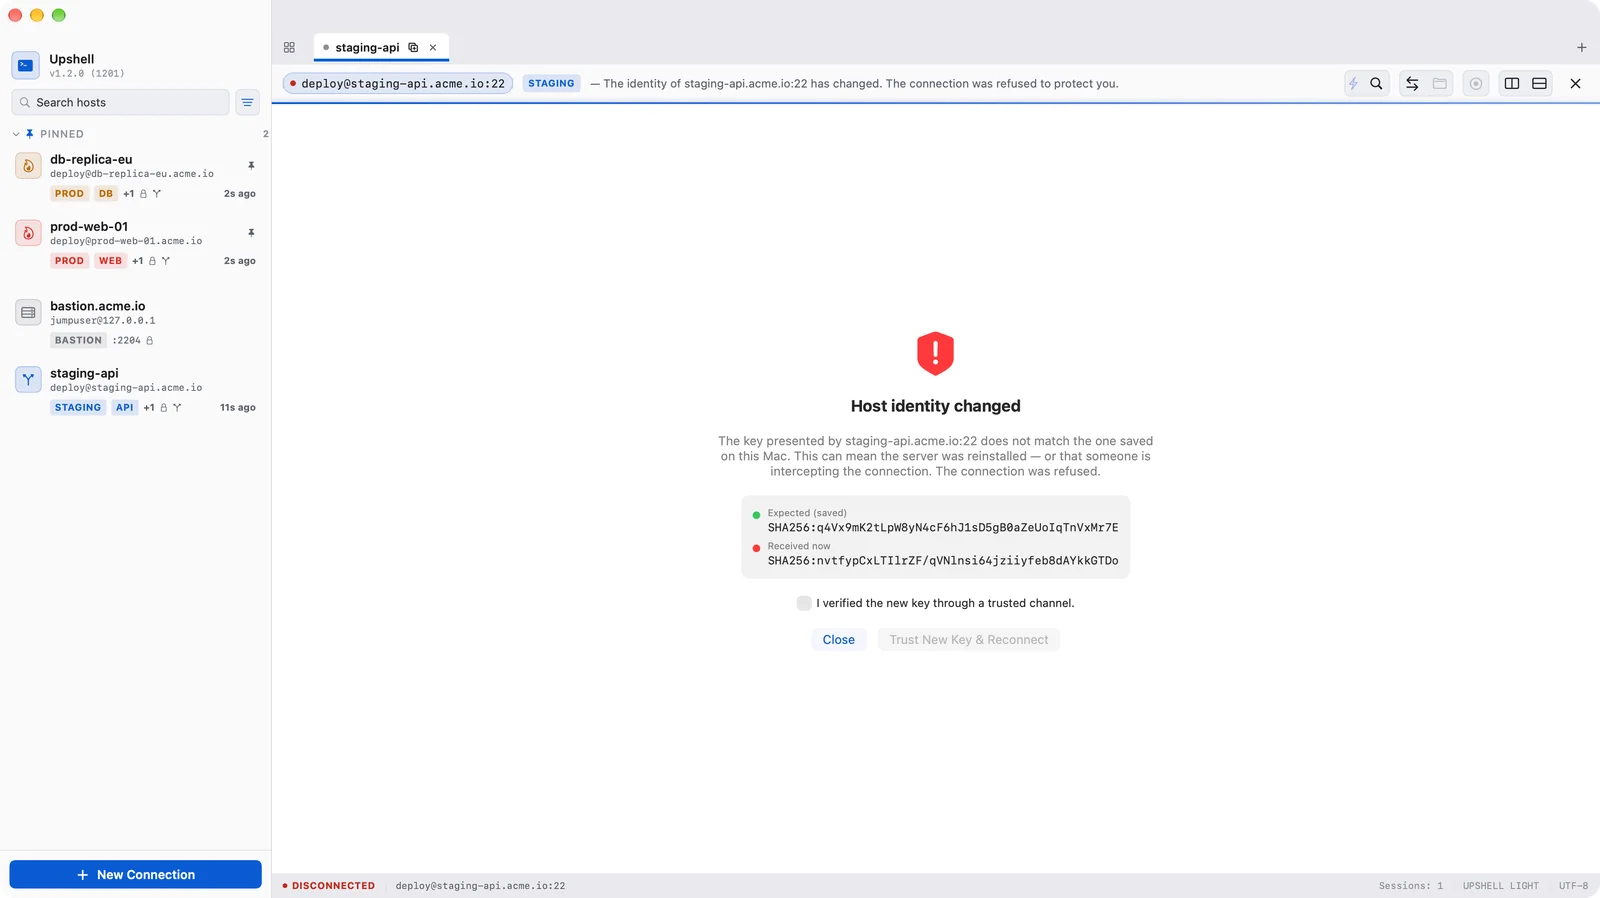Click the Close button in dialog
This screenshot has width=1600, height=898.
click(838, 640)
